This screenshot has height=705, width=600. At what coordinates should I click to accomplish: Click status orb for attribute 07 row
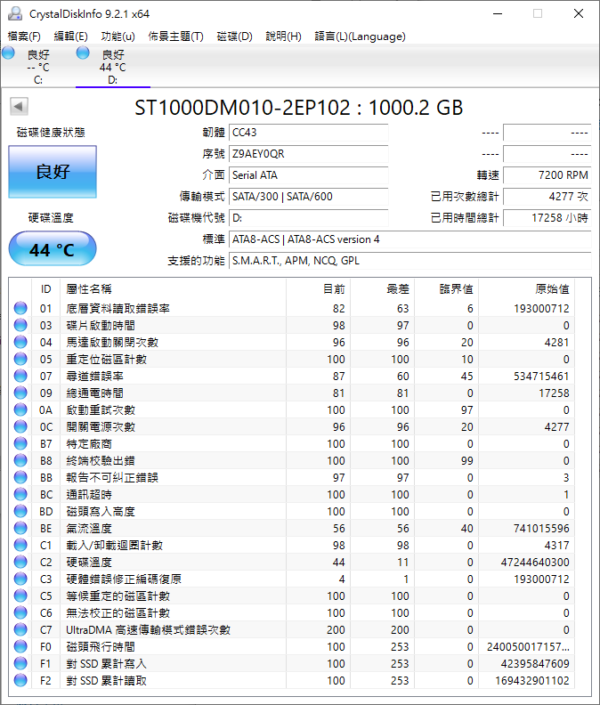click(20, 376)
